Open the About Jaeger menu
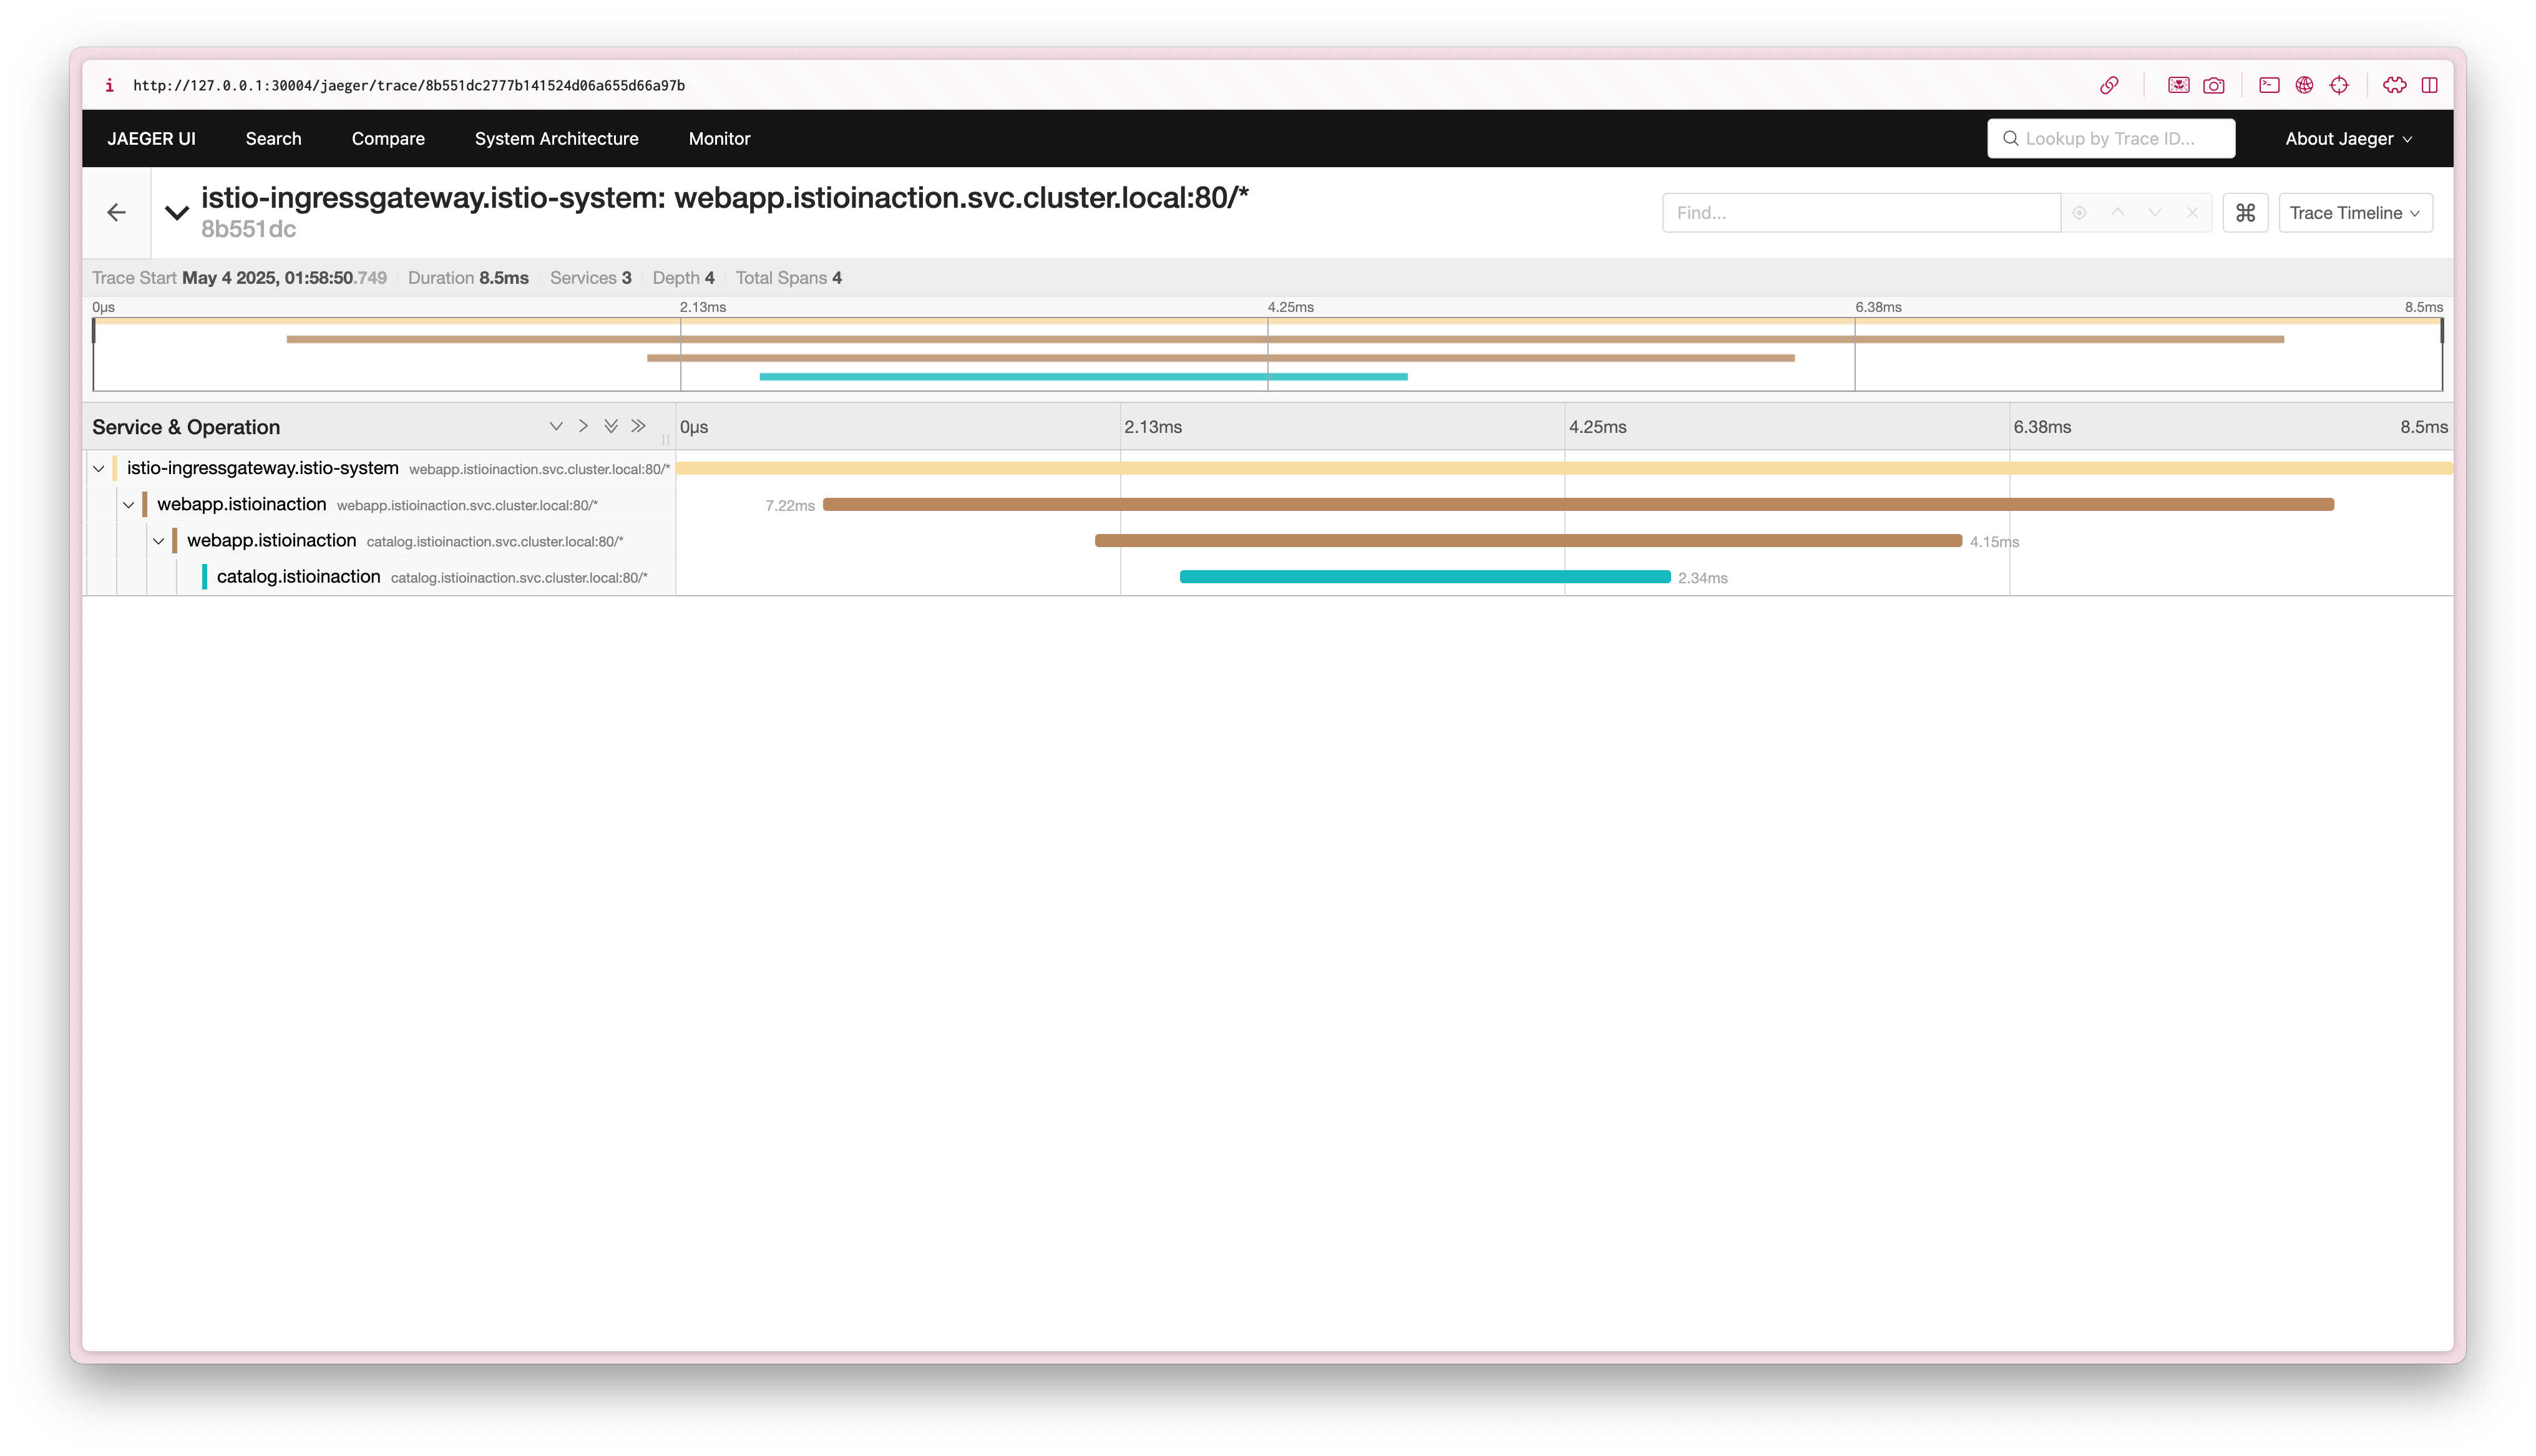The width and height of the screenshot is (2536, 1456). [2349, 138]
